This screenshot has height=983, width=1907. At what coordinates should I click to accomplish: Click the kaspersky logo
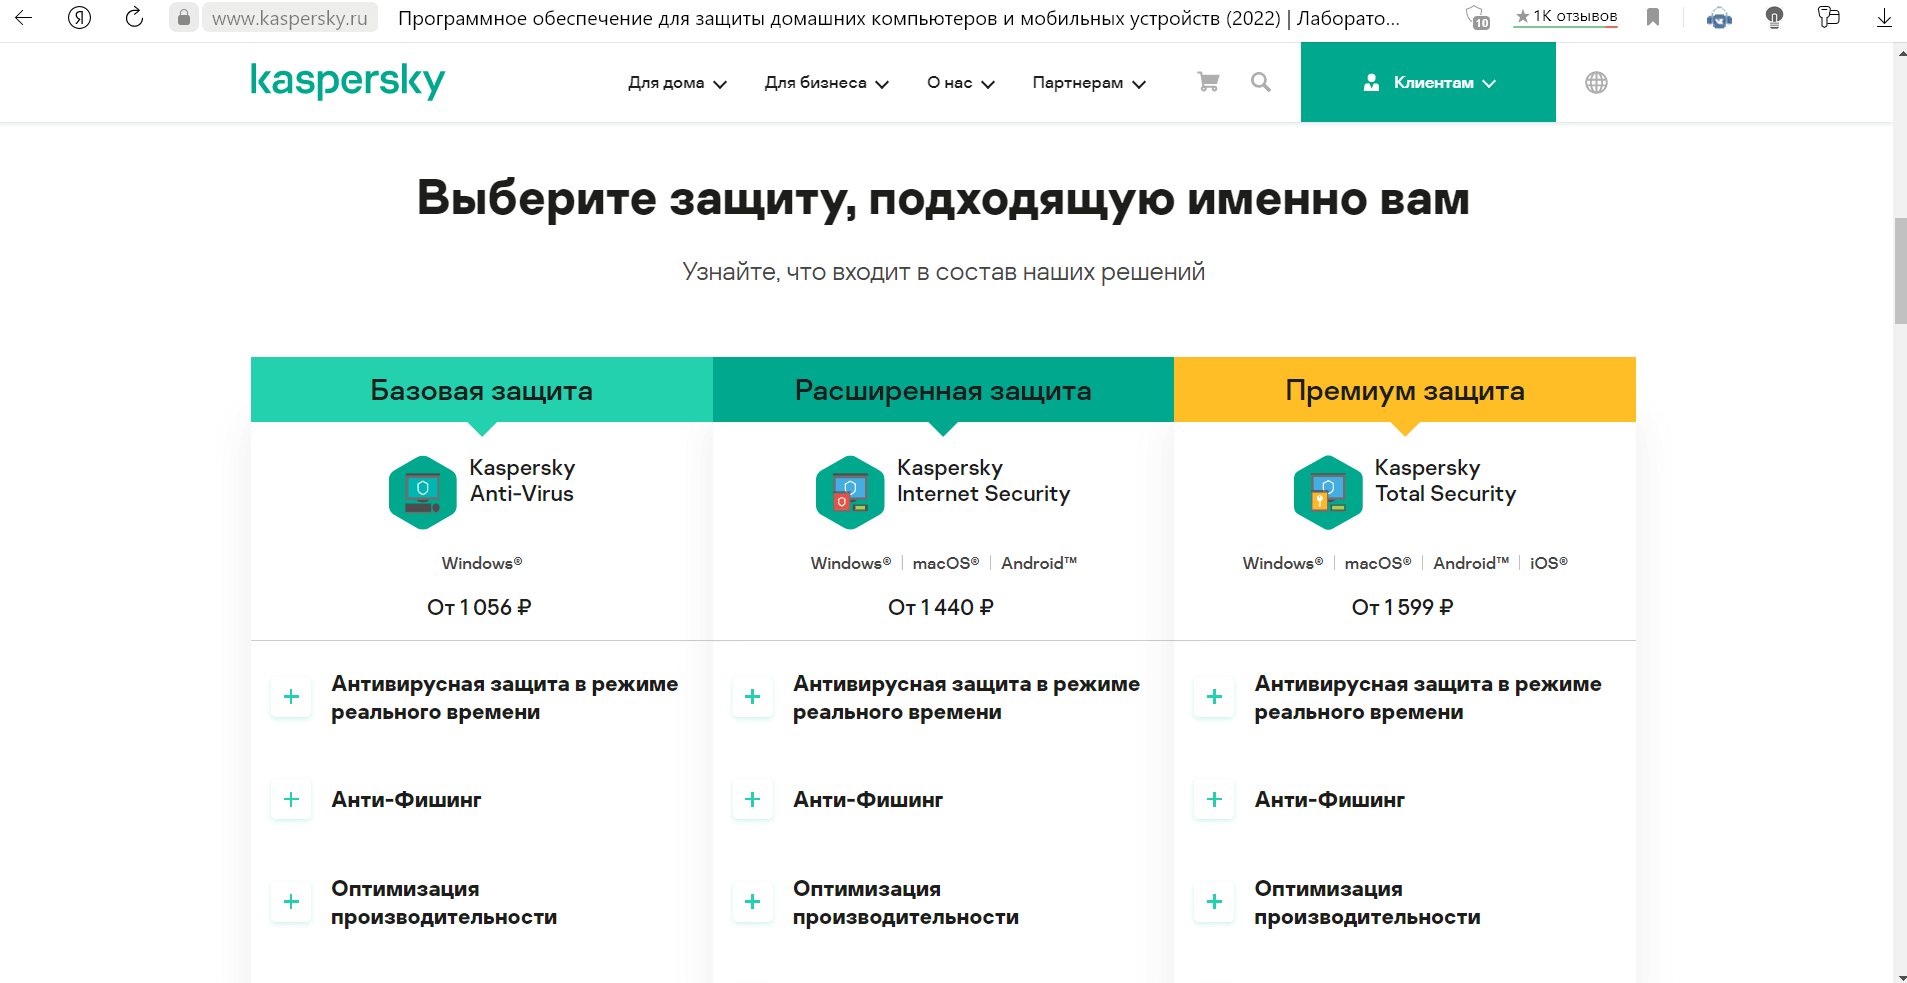(x=348, y=81)
